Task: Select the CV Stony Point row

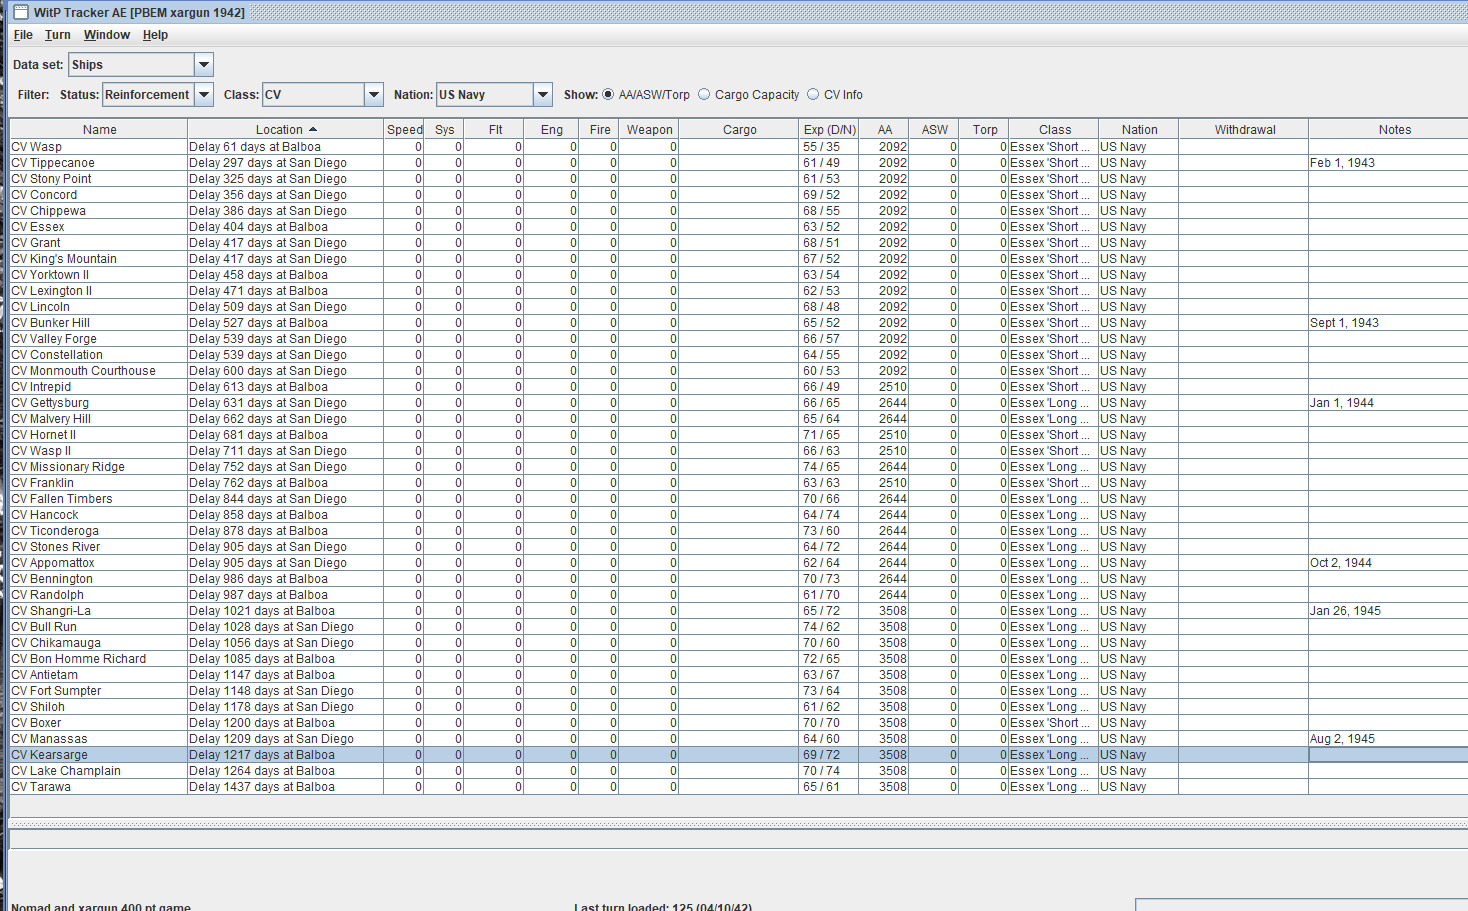Action: click(x=739, y=179)
